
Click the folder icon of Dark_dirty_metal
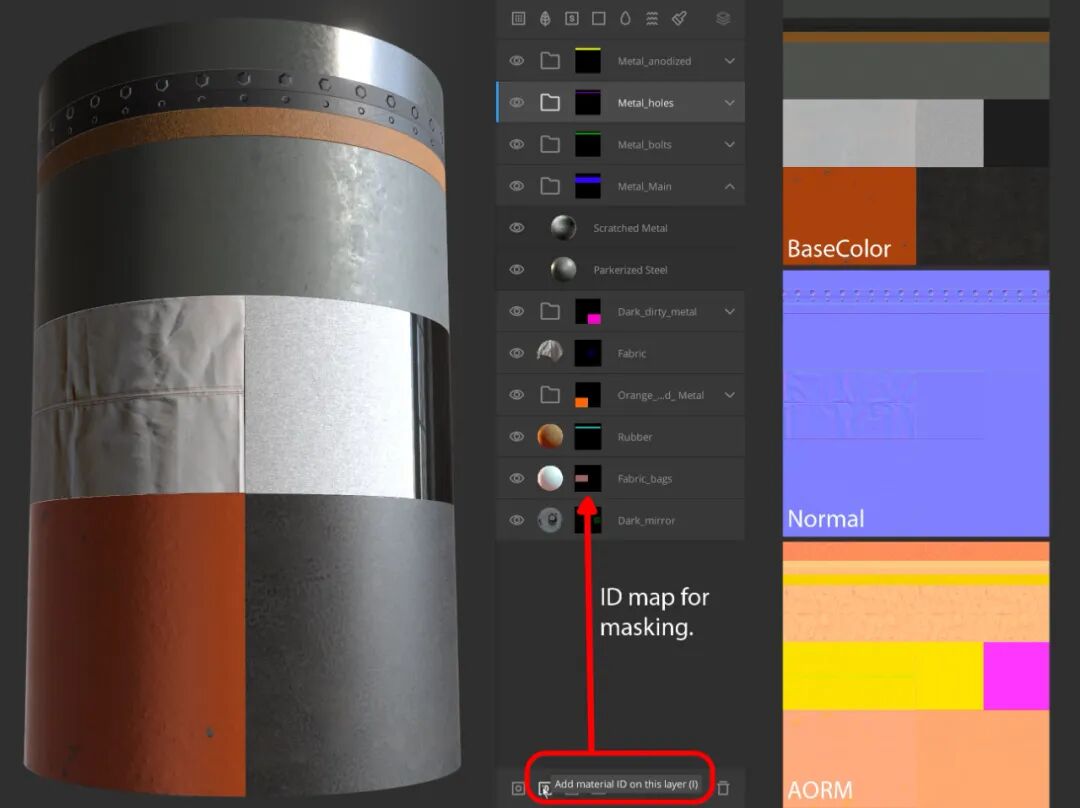point(550,311)
